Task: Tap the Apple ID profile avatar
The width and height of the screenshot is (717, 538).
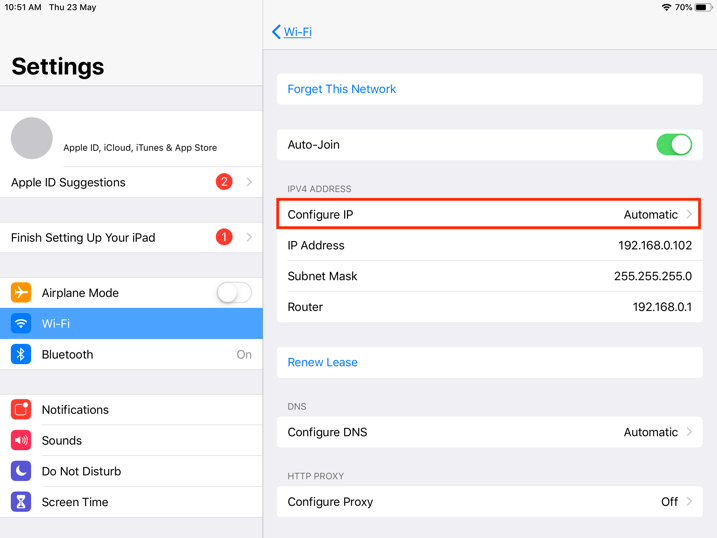Action: tap(32, 138)
